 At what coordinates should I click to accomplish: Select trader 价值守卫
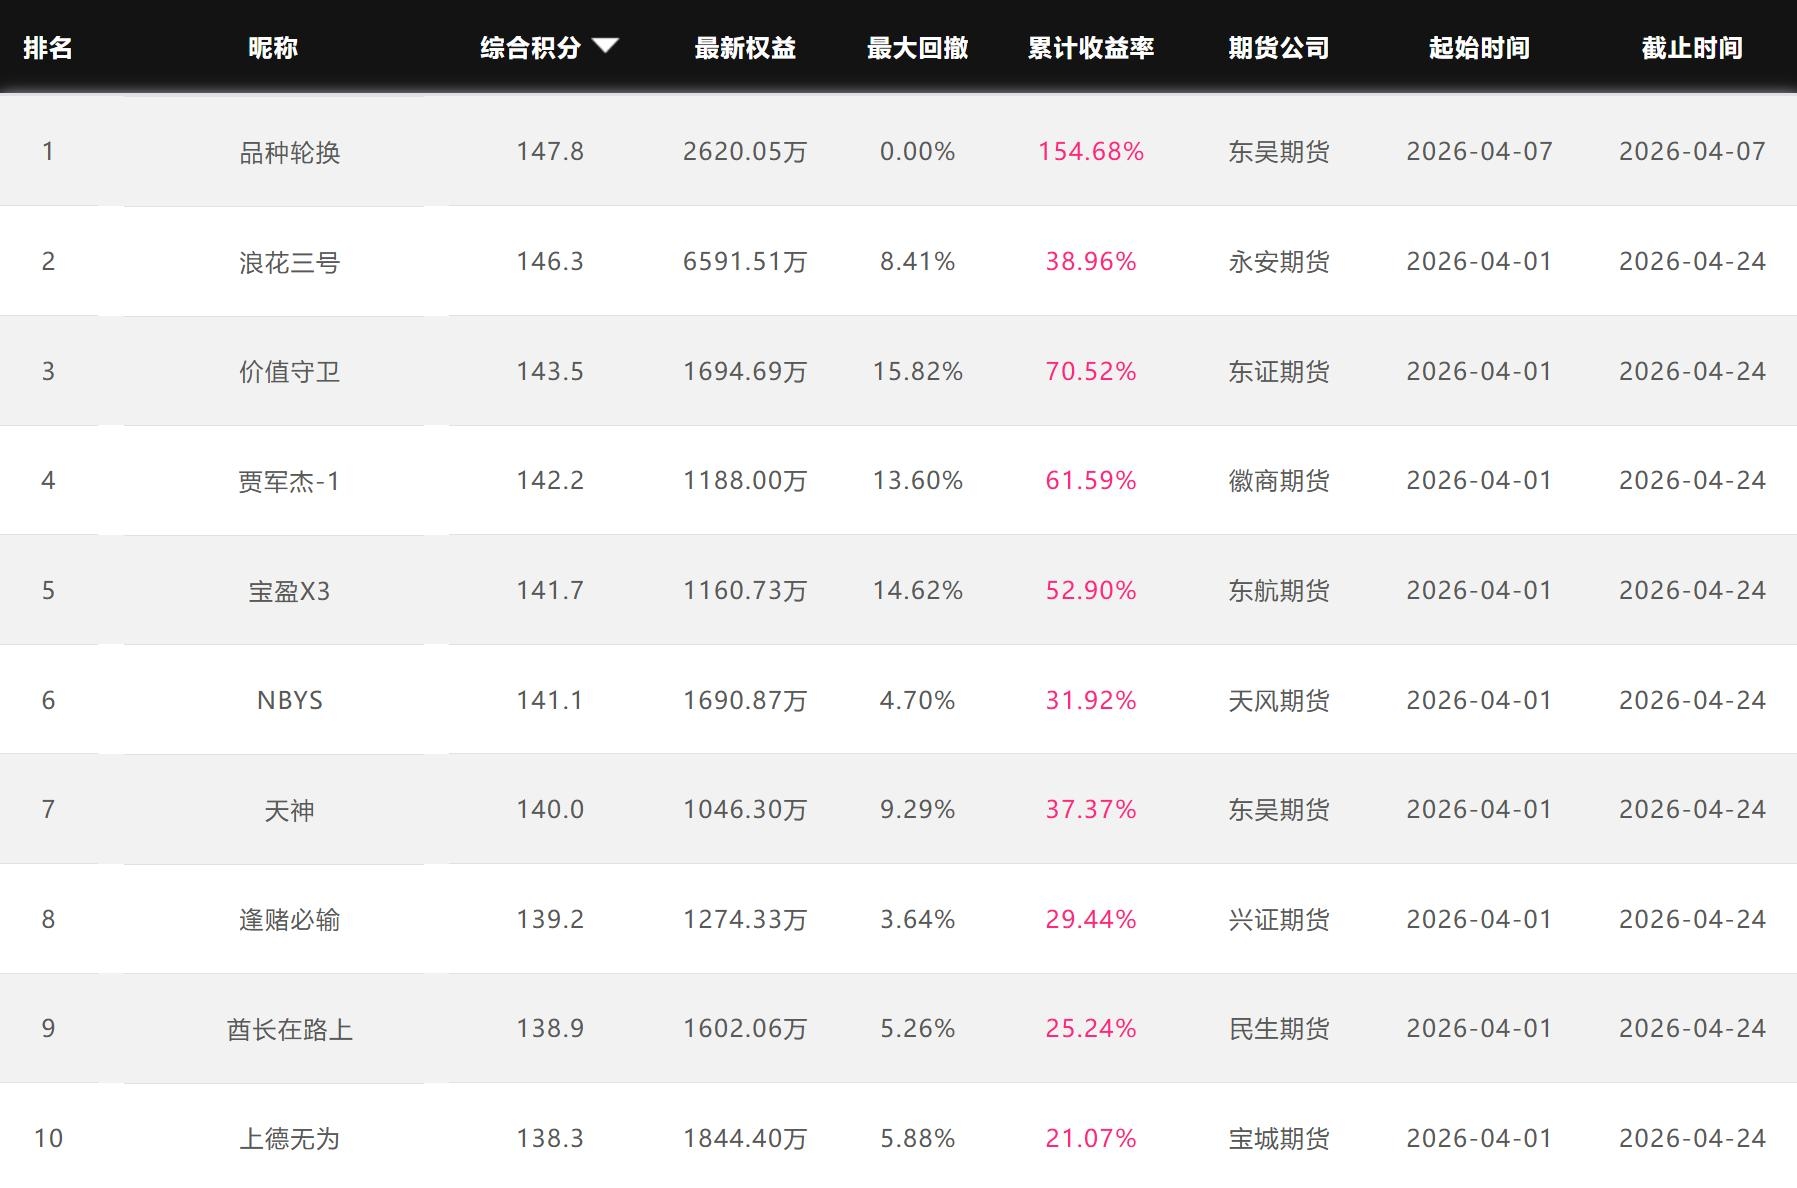click(x=290, y=372)
